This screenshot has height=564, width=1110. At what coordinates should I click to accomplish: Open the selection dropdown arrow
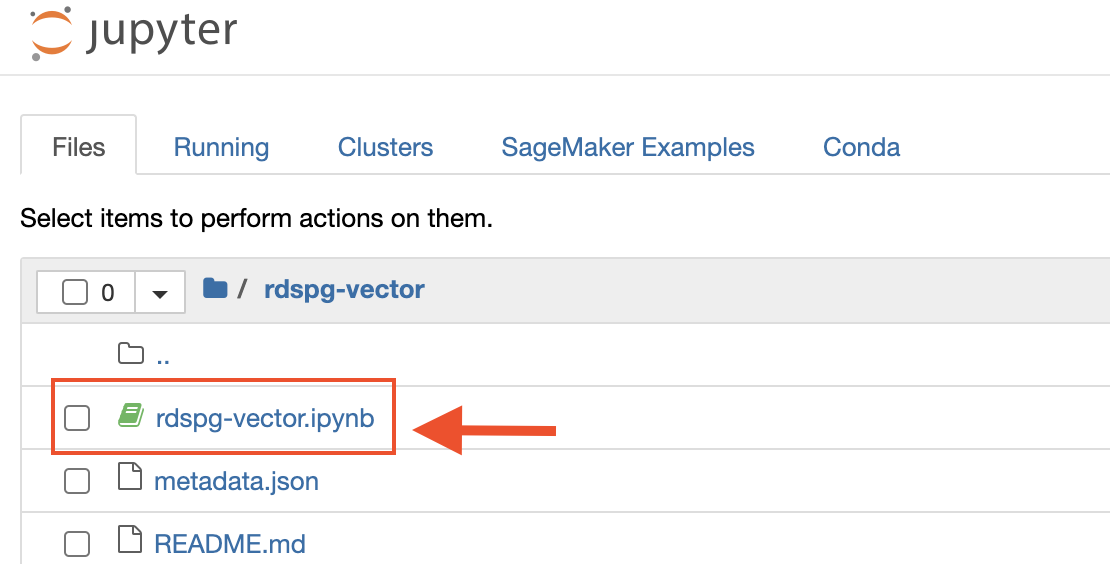(x=159, y=292)
